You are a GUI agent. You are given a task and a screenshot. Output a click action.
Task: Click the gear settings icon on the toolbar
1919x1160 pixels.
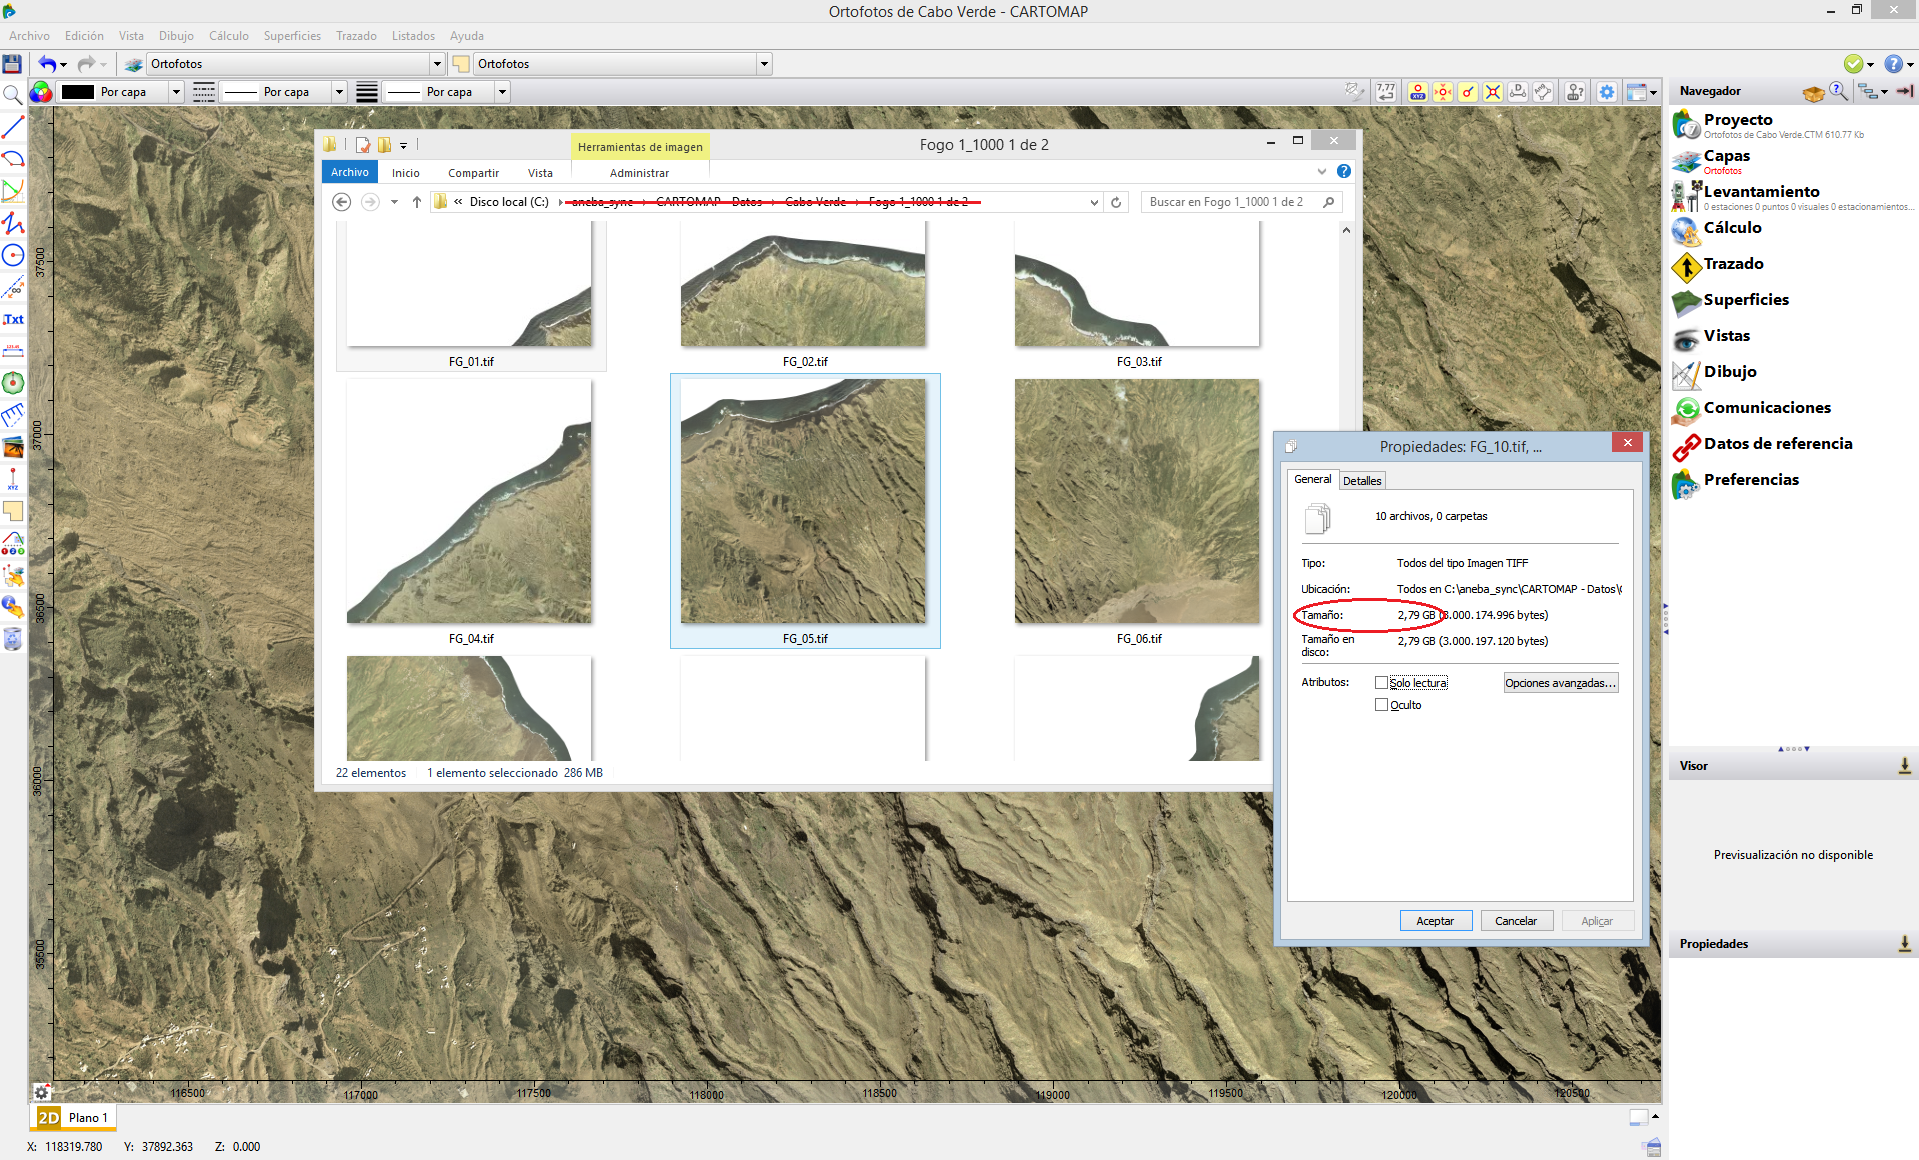tap(1607, 91)
